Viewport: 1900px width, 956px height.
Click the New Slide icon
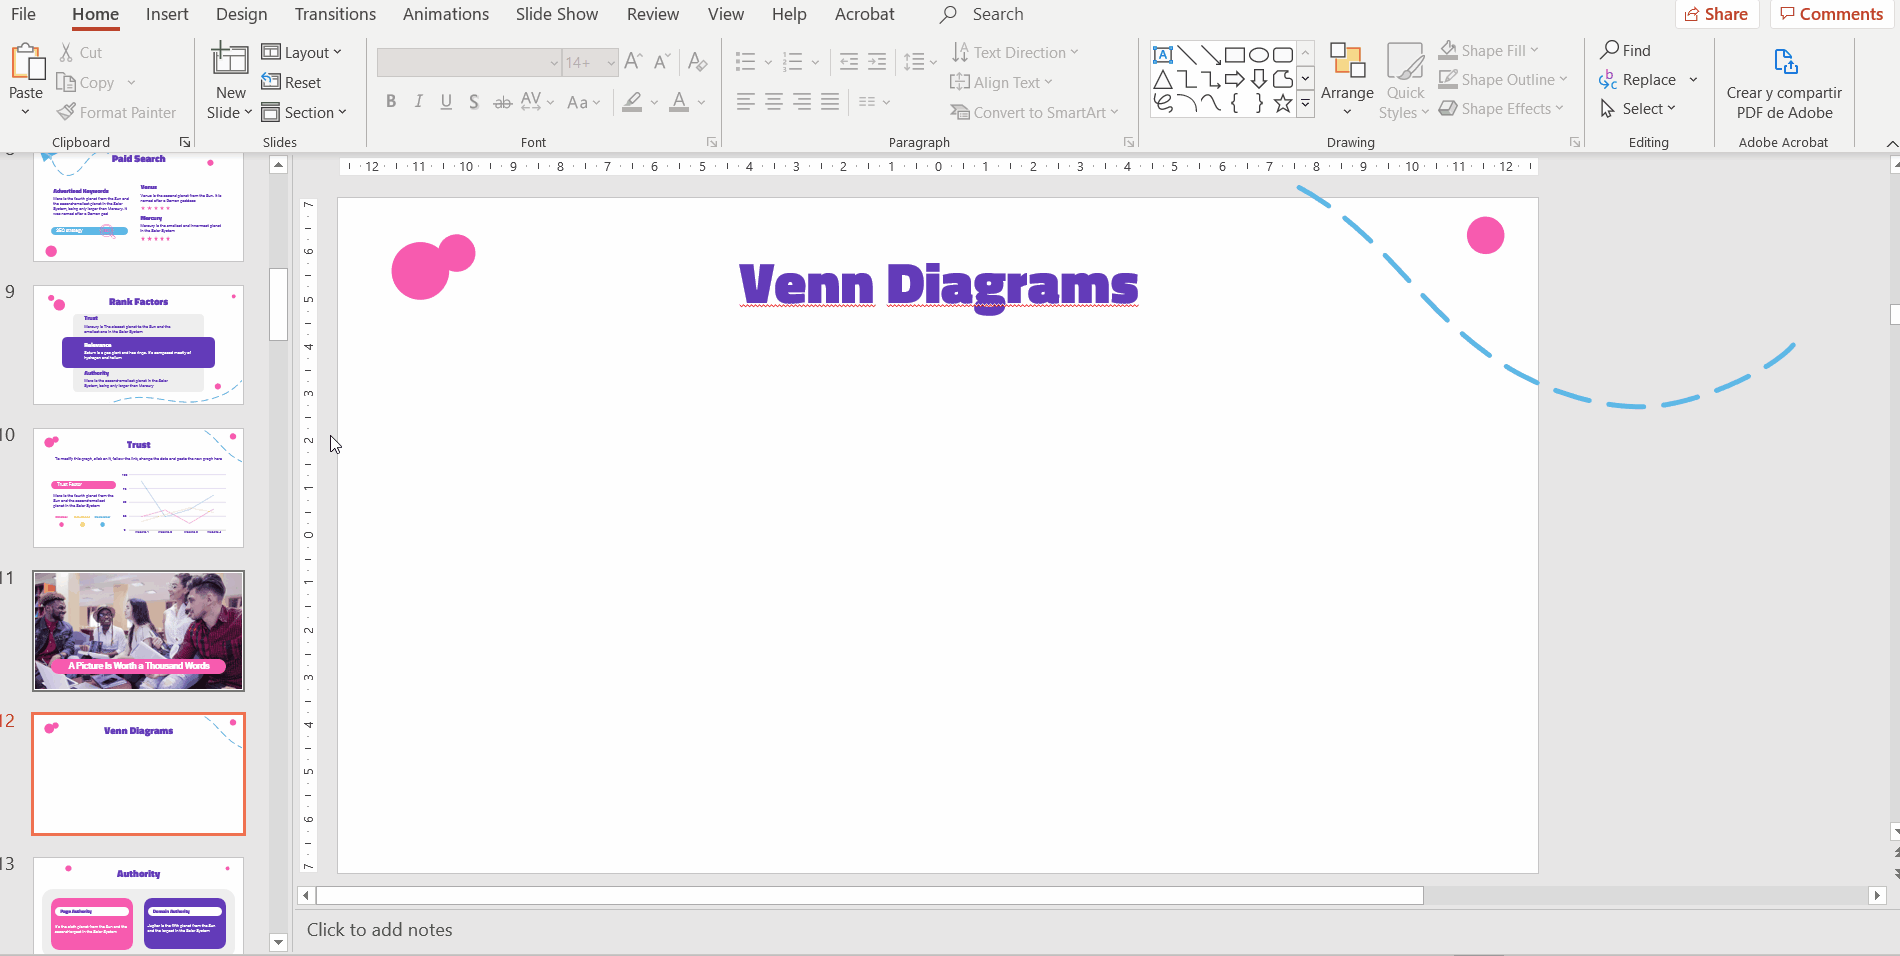click(230, 60)
